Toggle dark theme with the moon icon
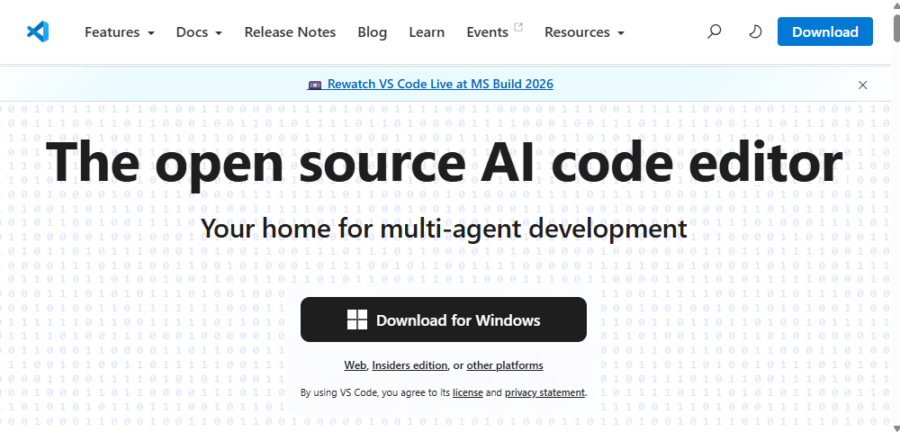 click(755, 32)
